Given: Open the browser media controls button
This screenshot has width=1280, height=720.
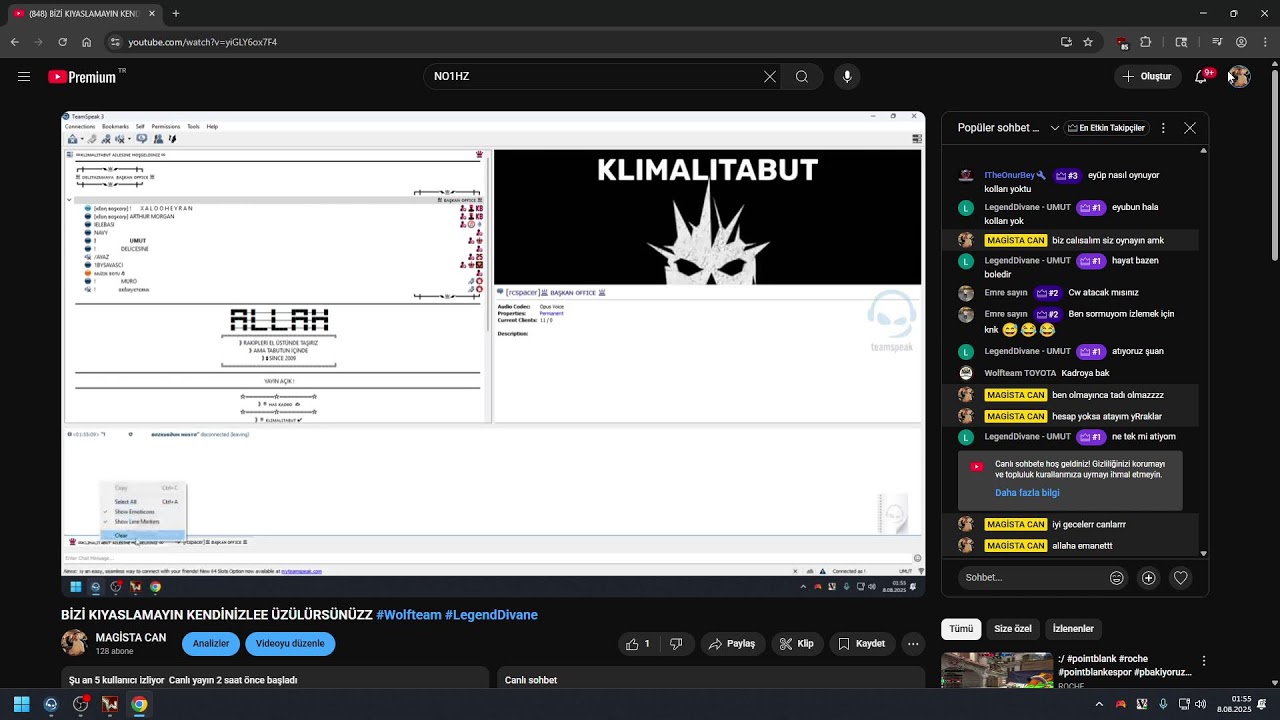Looking at the screenshot, I should click(x=1217, y=42).
